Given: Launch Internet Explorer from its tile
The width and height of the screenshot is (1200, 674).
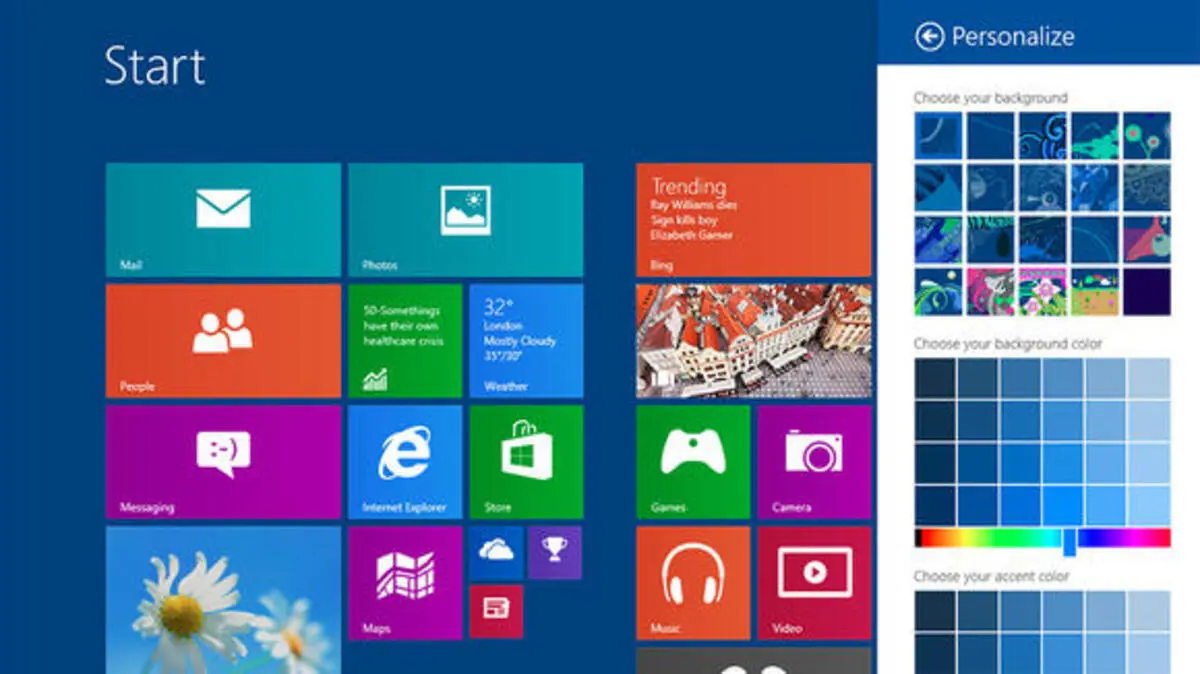Looking at the screenshot, I should coord(405,461).
